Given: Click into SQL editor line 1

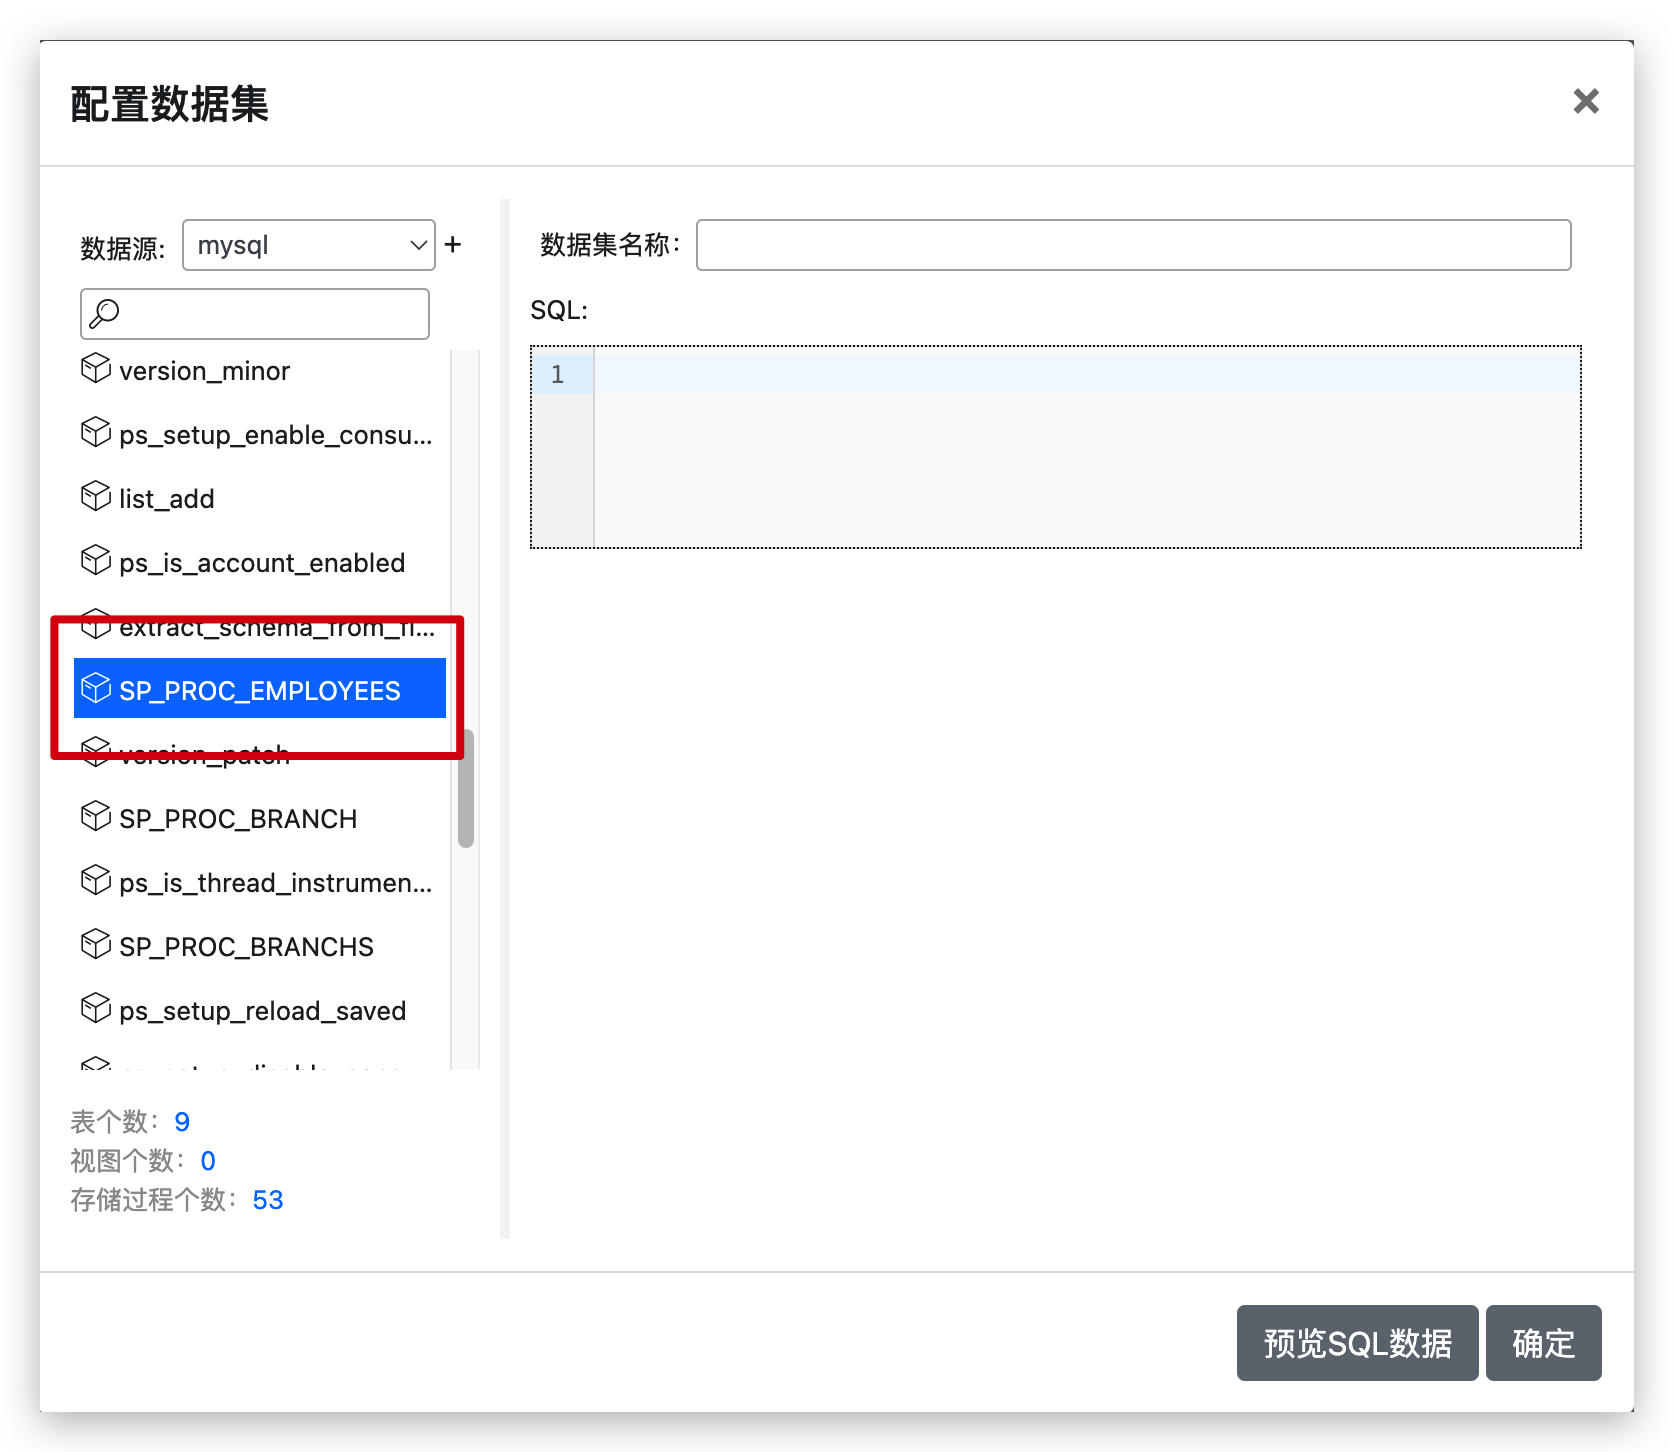Looking at the screenshot, I should (1087, 374).
